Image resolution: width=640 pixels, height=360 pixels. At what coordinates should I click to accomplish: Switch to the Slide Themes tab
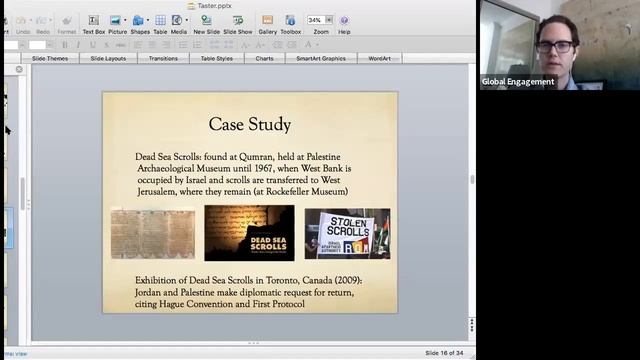coord(50,59)
